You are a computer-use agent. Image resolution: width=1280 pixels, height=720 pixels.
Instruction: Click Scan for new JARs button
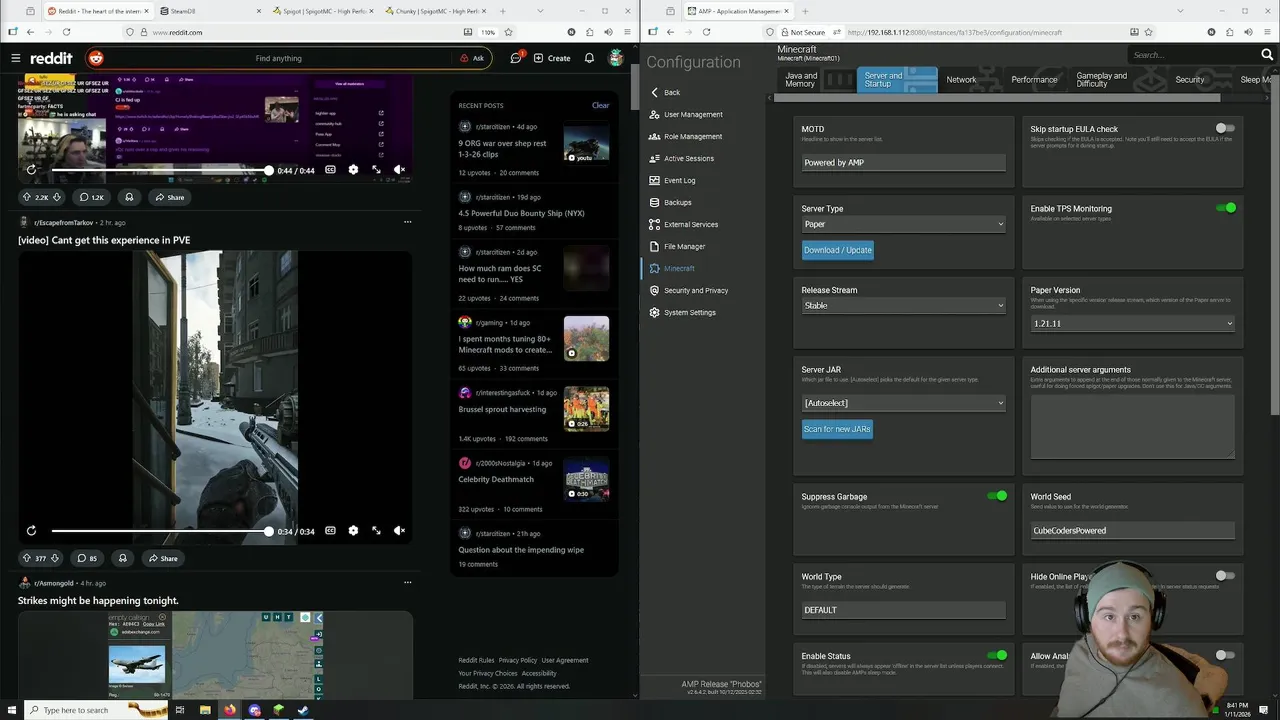tap(837, 429)
